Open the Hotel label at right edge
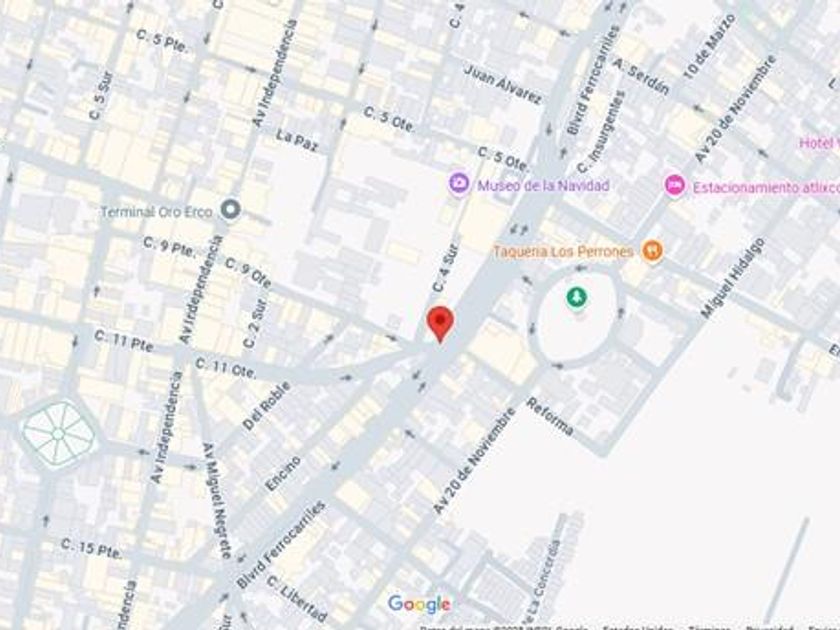 (819, 143)
